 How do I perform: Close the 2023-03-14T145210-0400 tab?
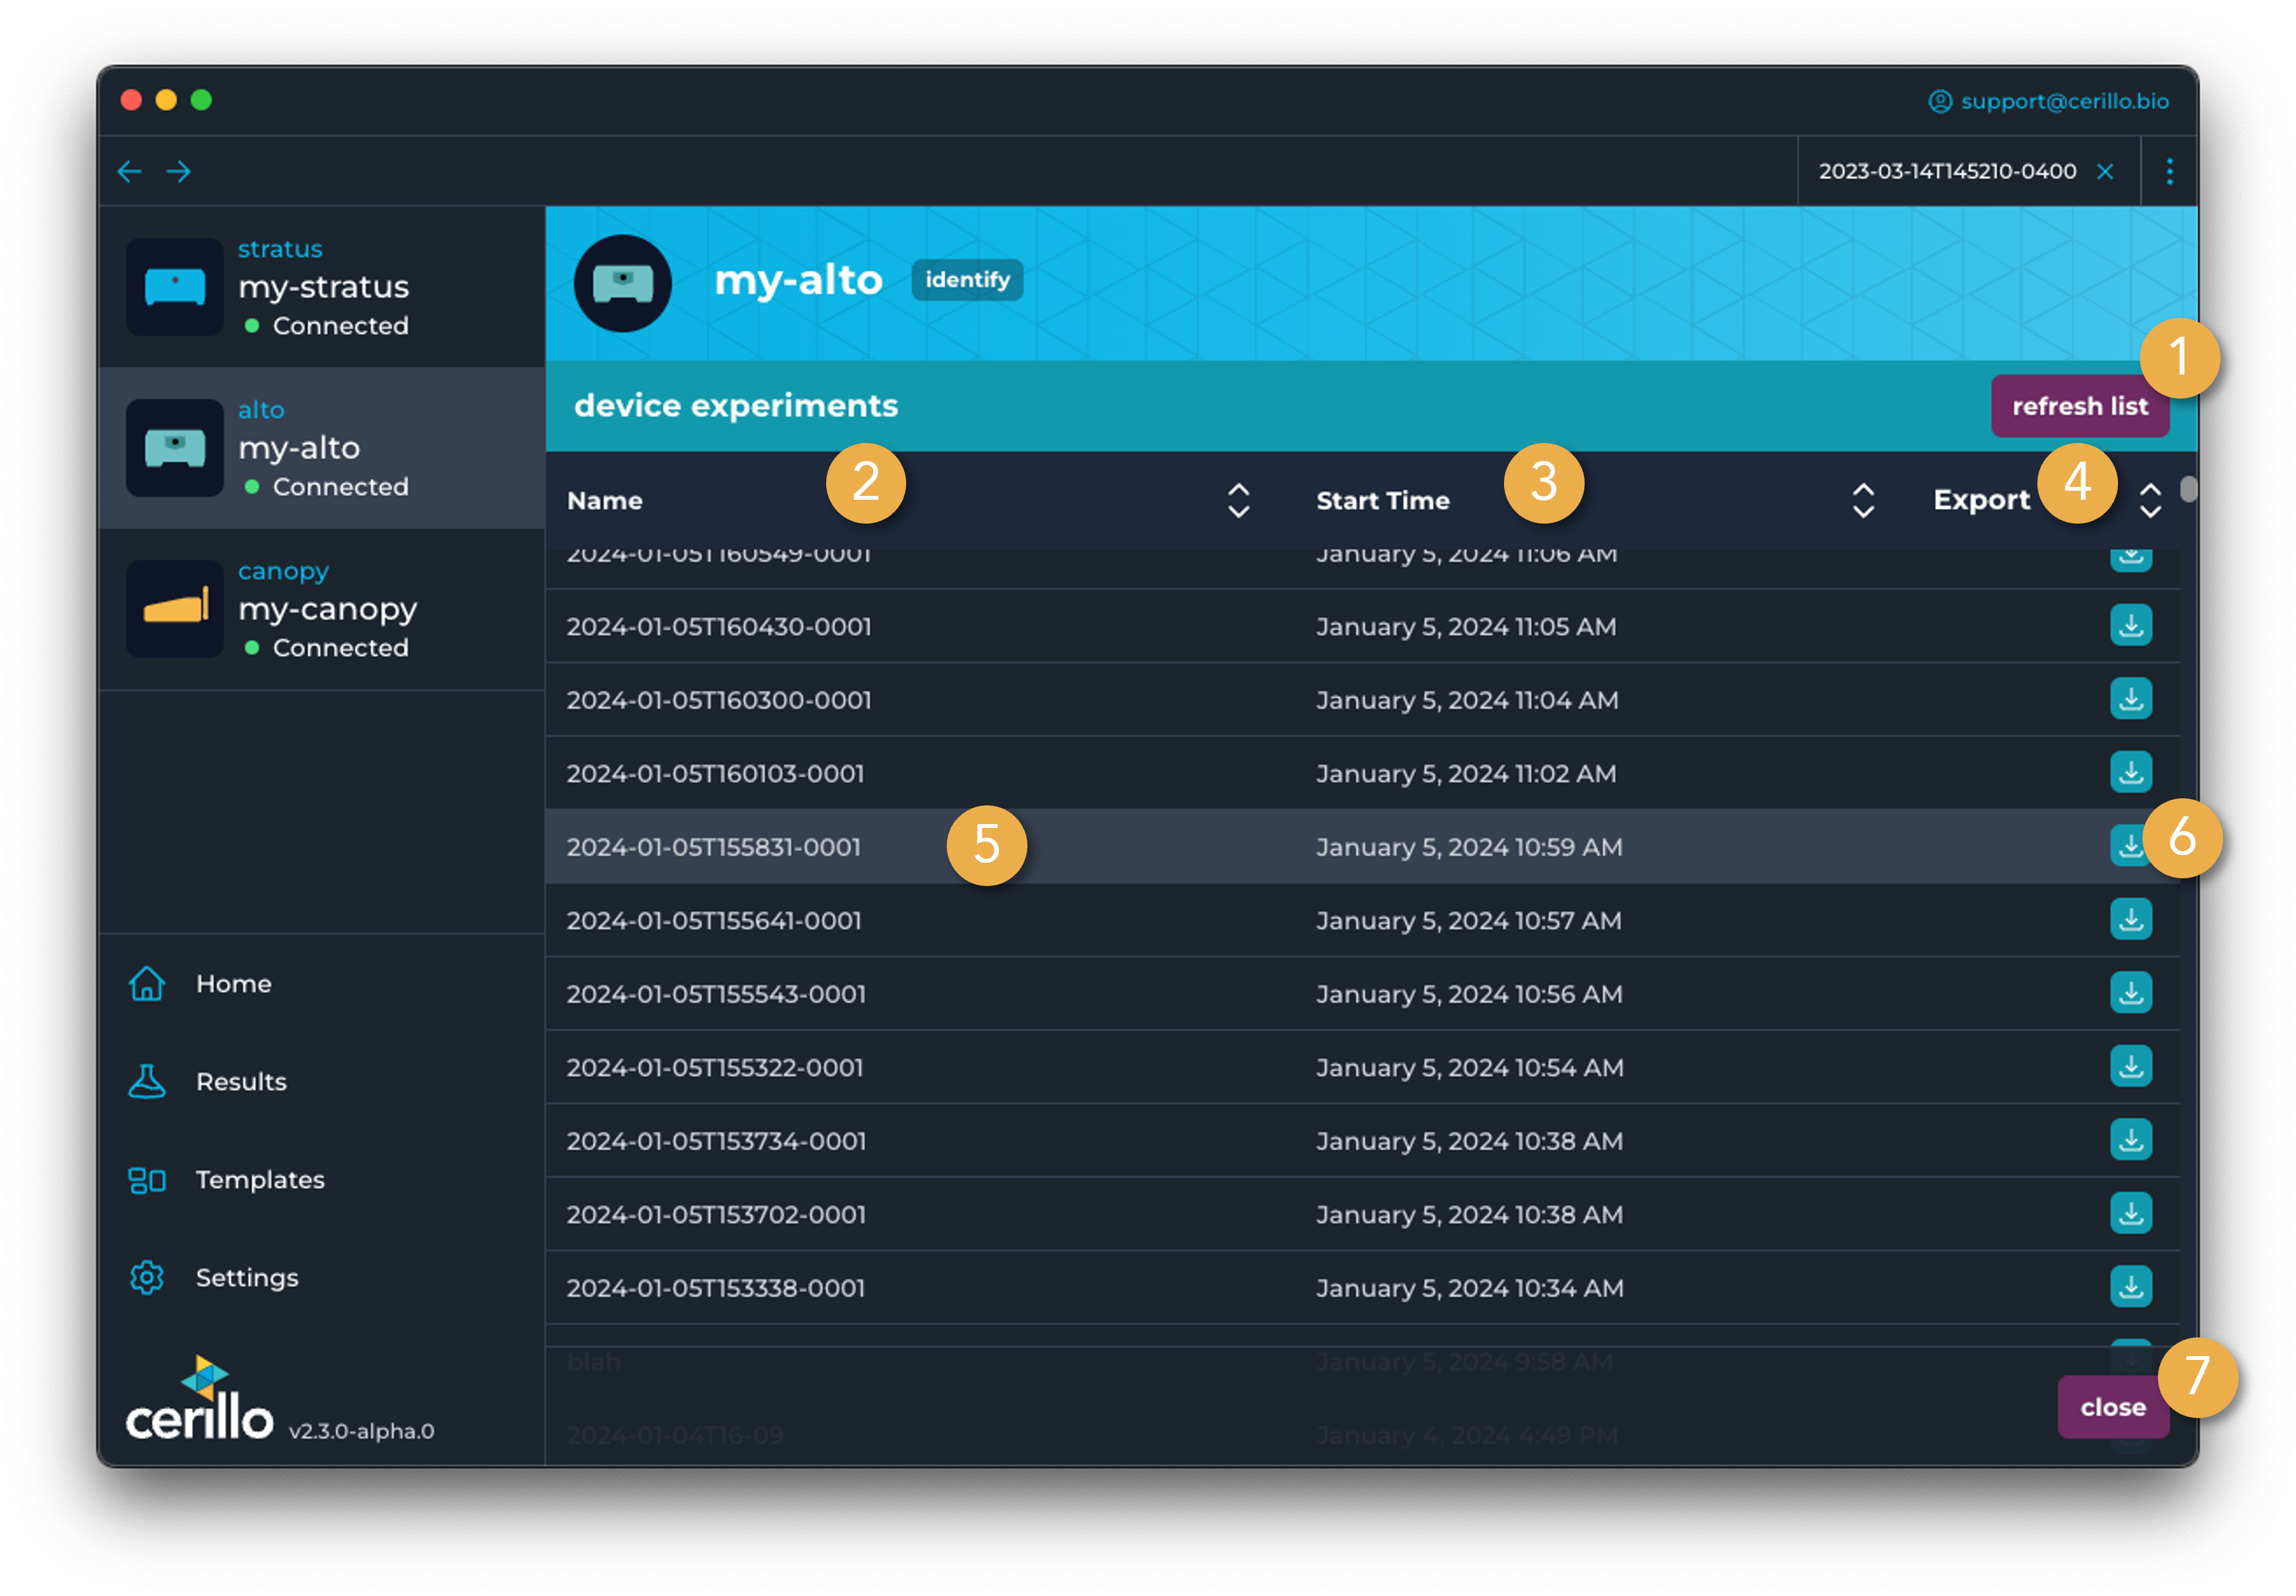coord(2105,172)
